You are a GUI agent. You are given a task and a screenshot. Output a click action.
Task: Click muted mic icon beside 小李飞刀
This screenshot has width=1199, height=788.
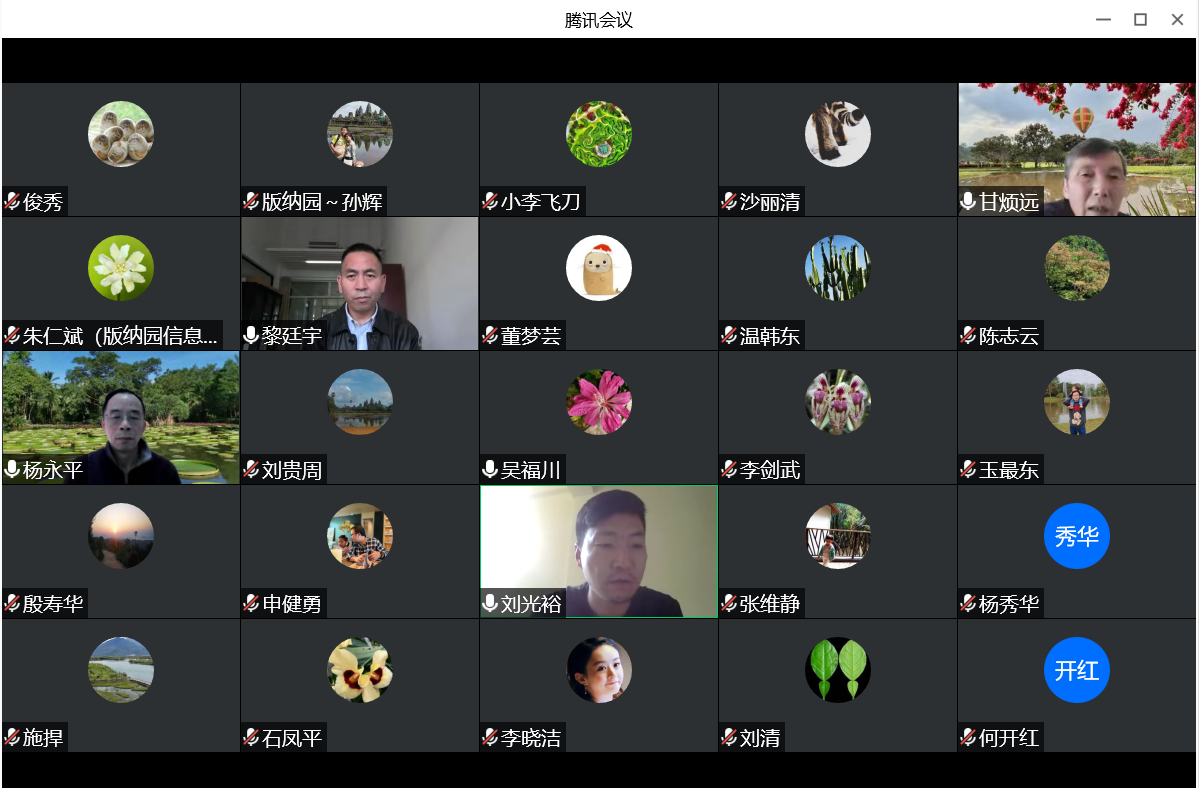pyautogui.click(x=490, y=202)
